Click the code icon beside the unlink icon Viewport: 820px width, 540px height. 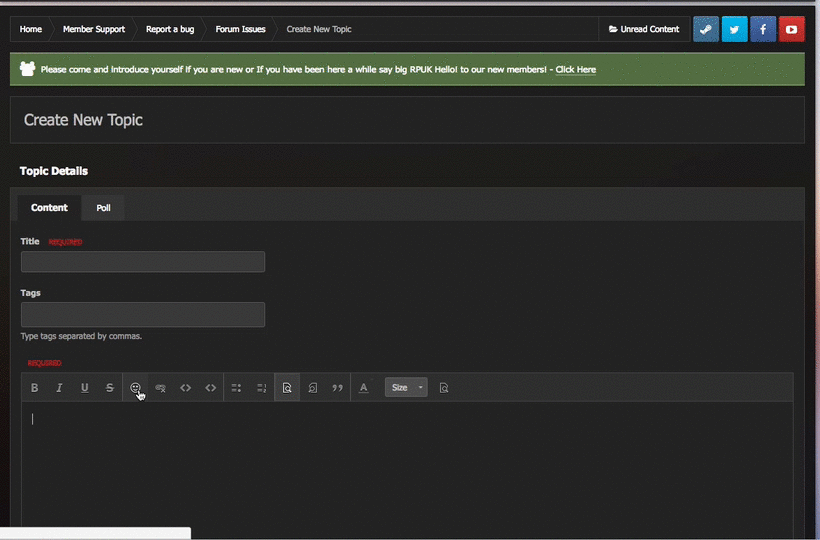click(x=186, y=387)
